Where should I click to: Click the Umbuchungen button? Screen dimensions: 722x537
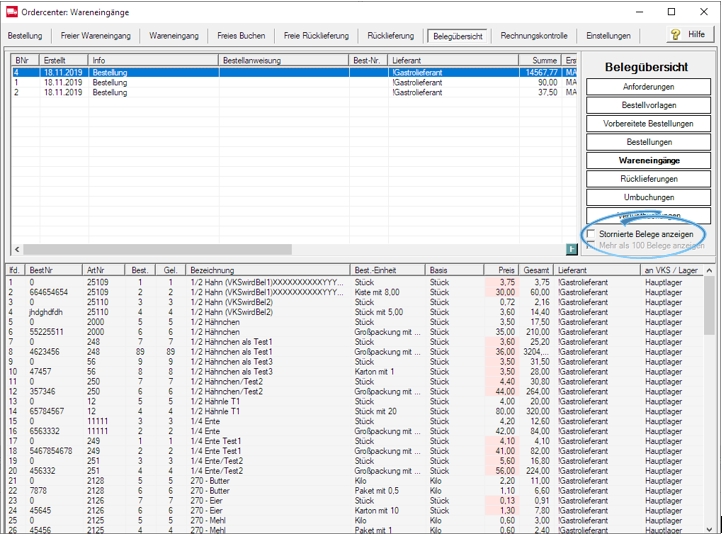point(648,197)
